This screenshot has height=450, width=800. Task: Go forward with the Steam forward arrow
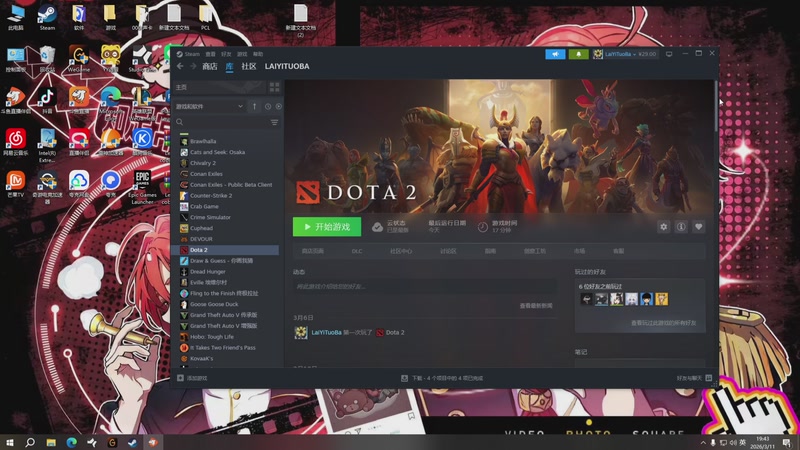(x=193, y=66)
